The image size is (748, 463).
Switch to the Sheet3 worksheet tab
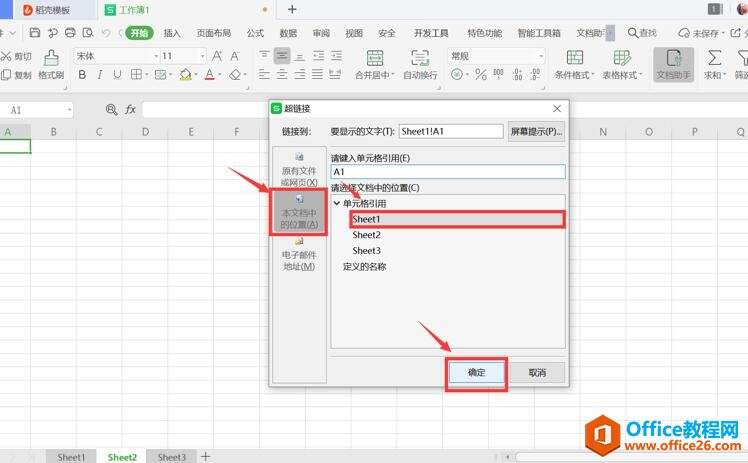171,456
